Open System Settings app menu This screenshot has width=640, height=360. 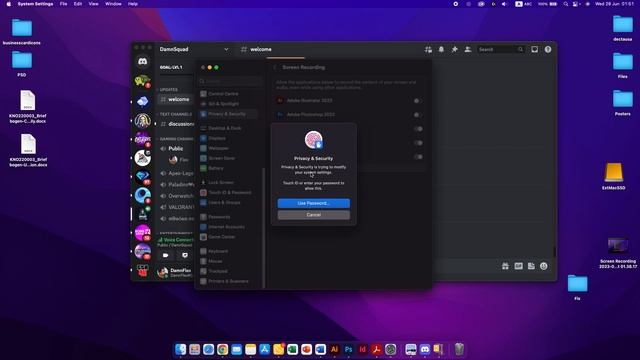coord(36,4)
